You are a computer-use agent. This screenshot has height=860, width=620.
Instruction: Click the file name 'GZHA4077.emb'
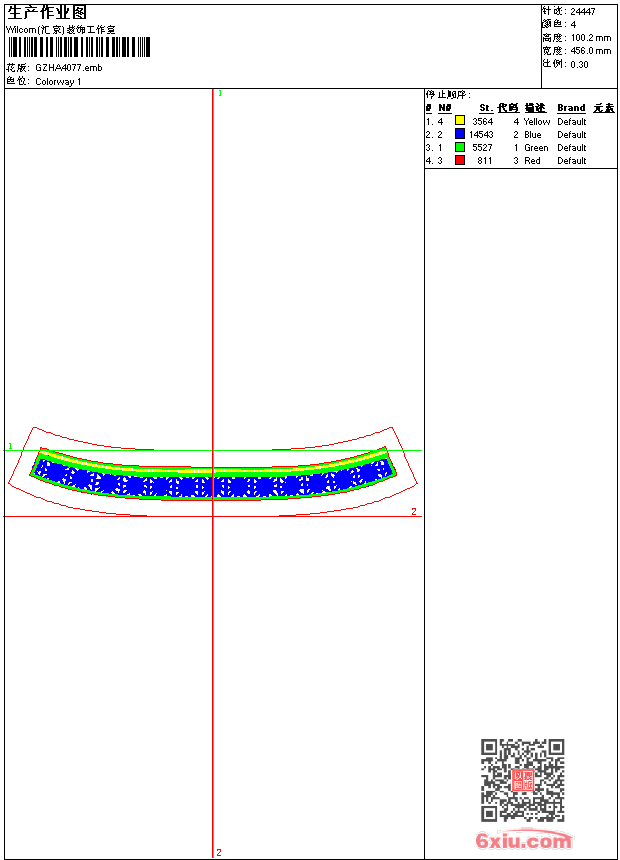pyautogui.click(x=69, y=68)
